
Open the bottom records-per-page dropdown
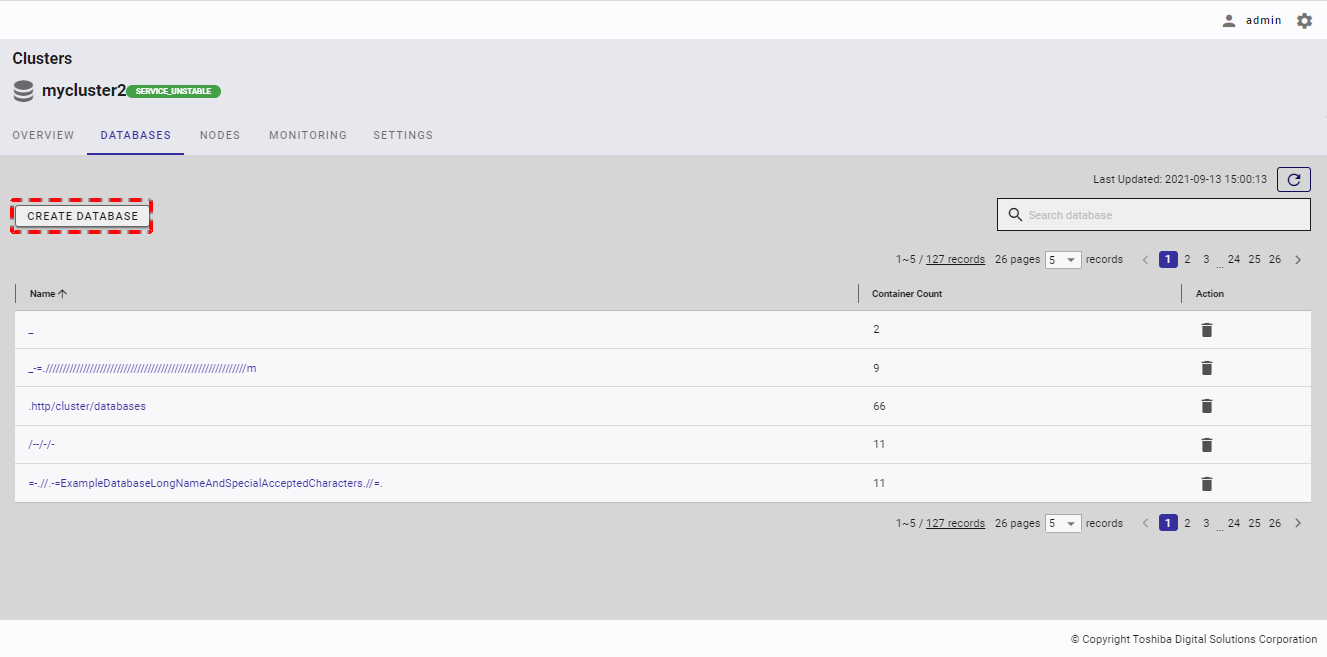click(x=1063, y=523)
